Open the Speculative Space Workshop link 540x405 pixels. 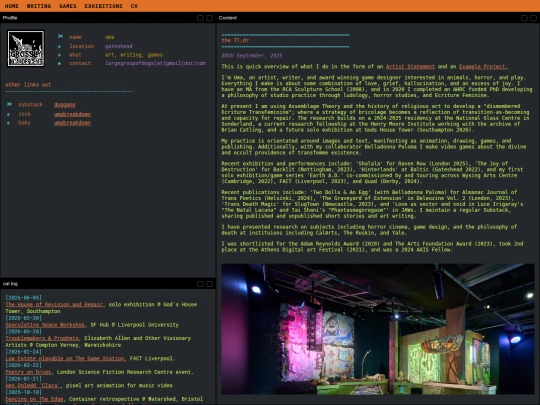pos(45,325)
